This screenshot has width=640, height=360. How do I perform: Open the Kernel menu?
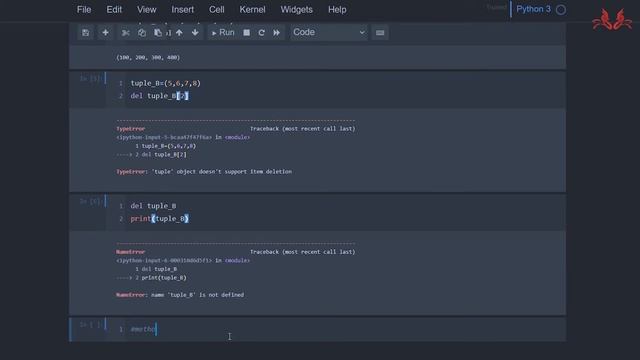[252, 9]
